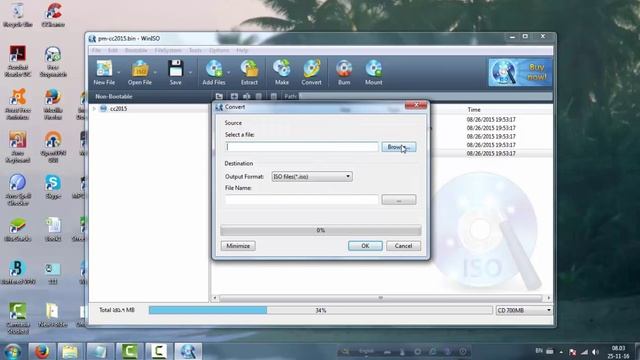This screenshot has height=360, width=640.
Task: Expand the Save dropdown arrow
Action: pyautogui.click(x=190, y=72)
